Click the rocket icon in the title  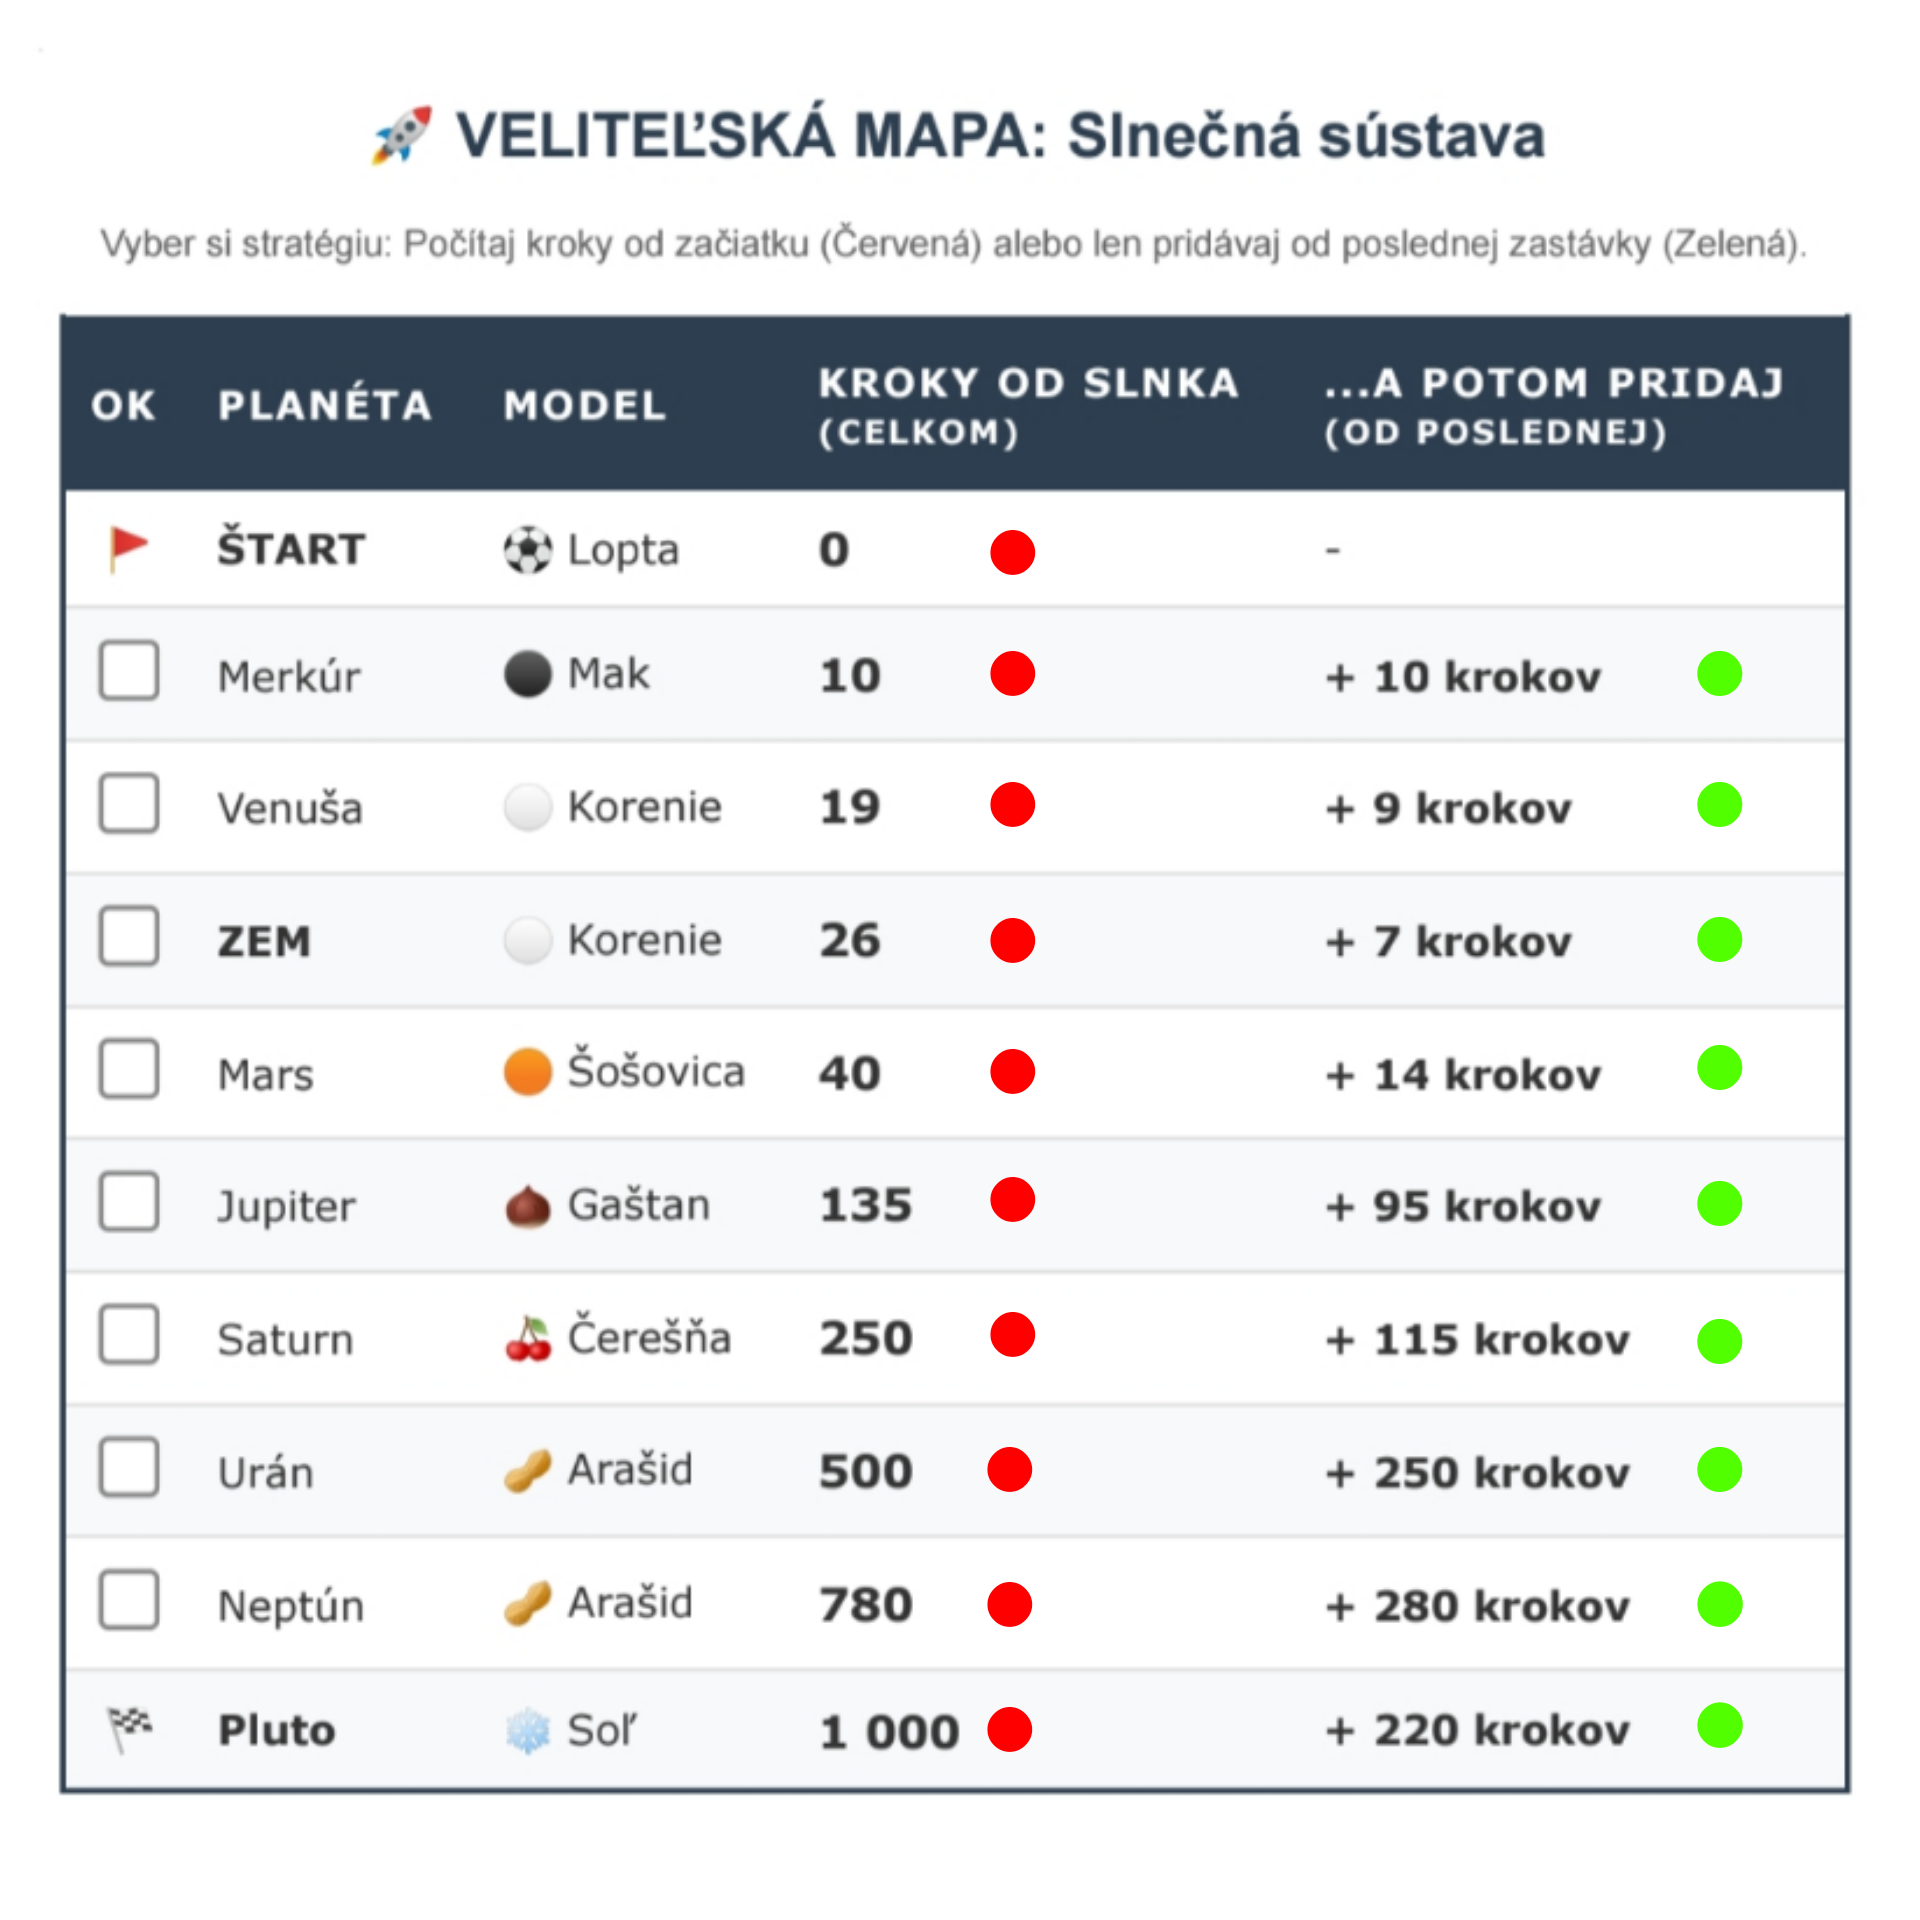click(402, 135)
